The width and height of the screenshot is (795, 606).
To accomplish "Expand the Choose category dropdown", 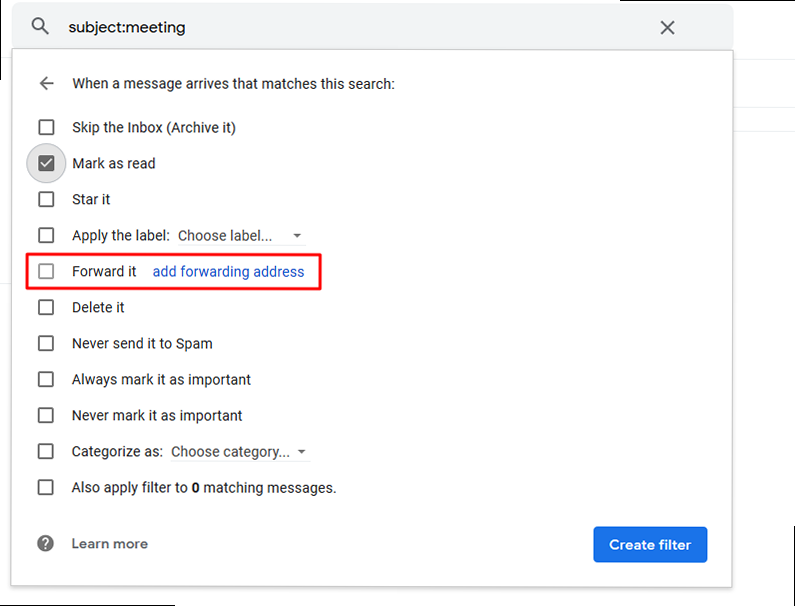I will coord(239,452).
